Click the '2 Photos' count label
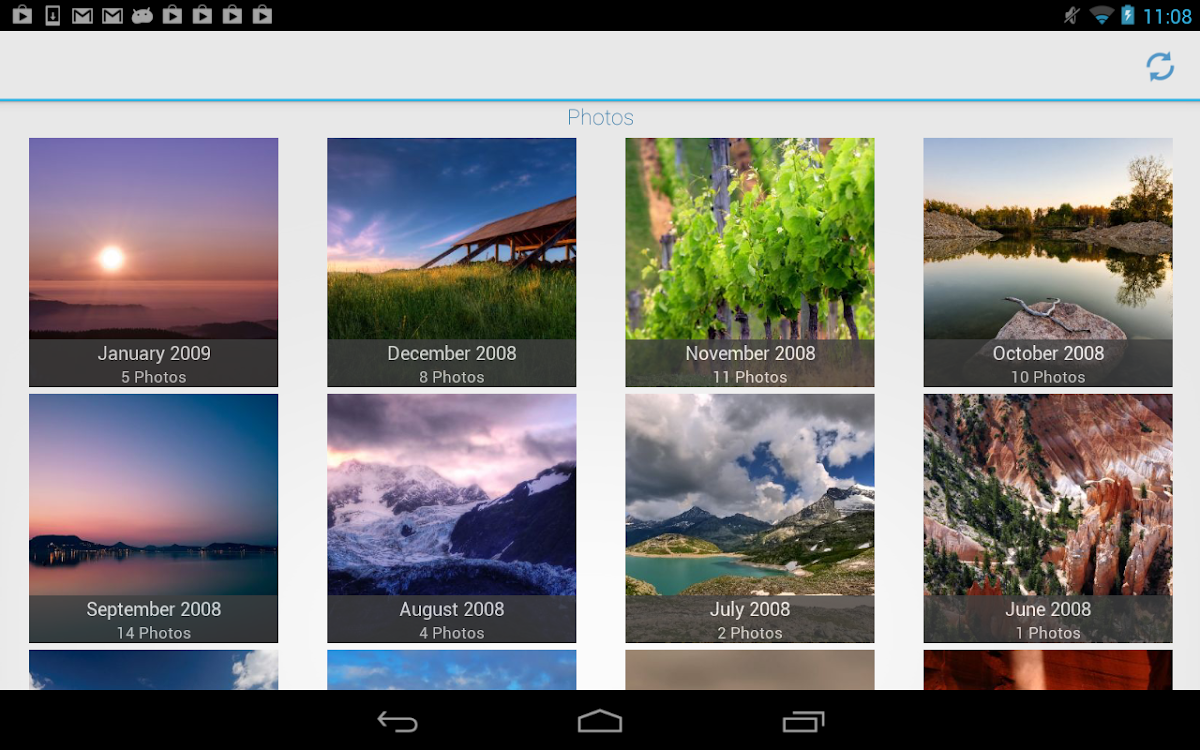 (x=750, y=633)
